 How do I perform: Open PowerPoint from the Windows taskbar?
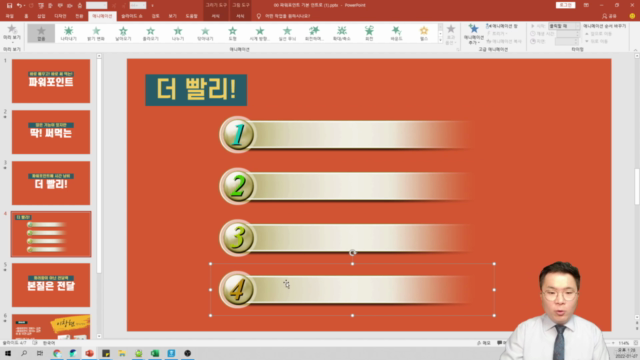89,353
